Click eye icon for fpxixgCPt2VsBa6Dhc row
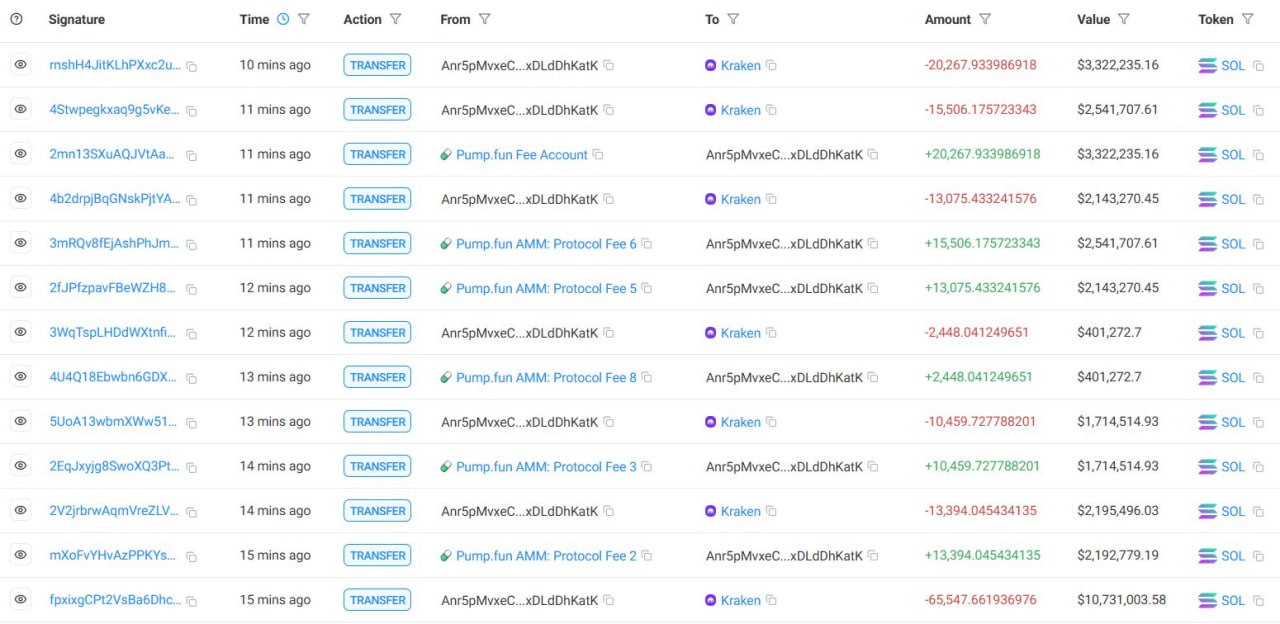 pyautogui.click(x=20, y=600)
